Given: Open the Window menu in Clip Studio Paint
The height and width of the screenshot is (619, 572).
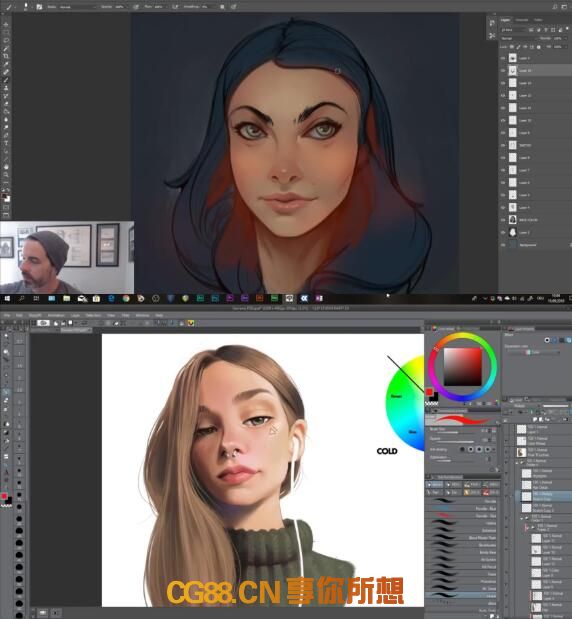Looking at the screenshot, I should (x=143, y=315).
